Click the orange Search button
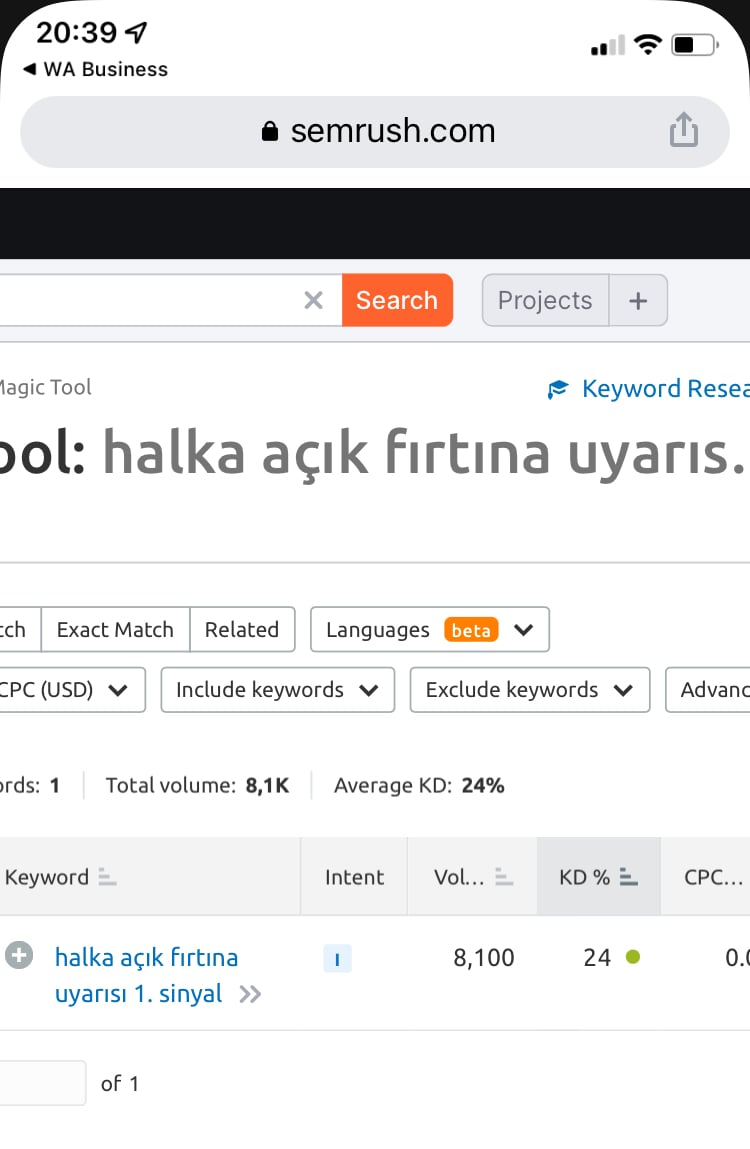 397,300
